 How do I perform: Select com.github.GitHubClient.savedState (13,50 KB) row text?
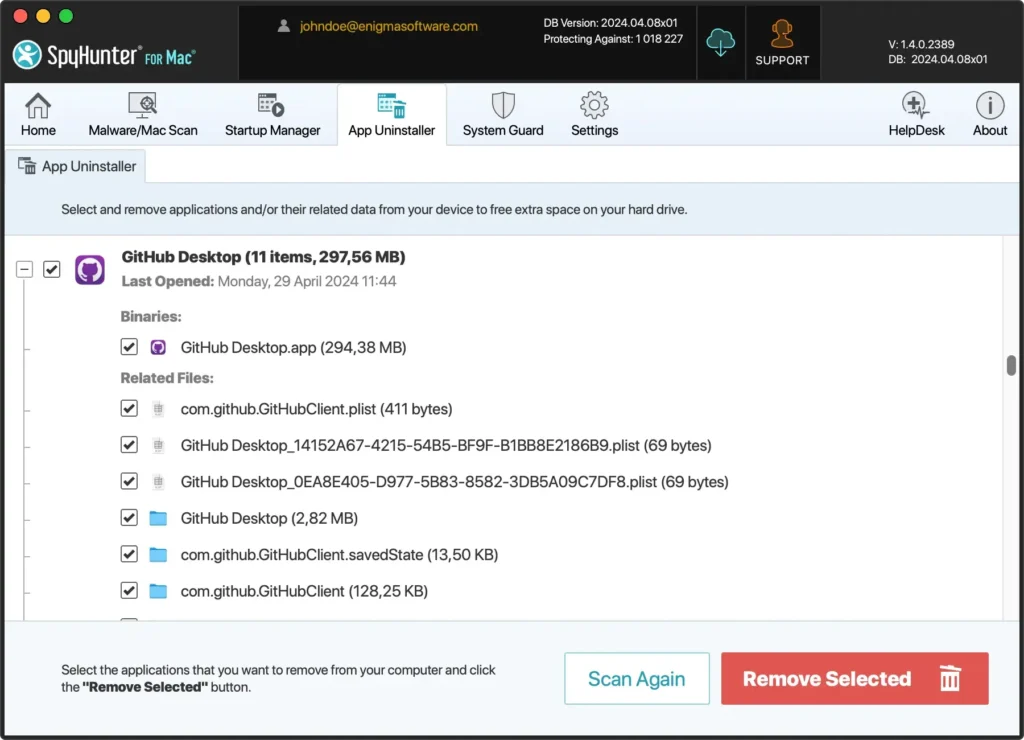pos(339,555)
